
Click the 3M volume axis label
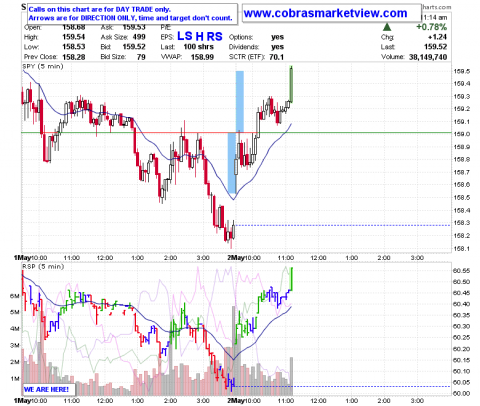(15, 345)
